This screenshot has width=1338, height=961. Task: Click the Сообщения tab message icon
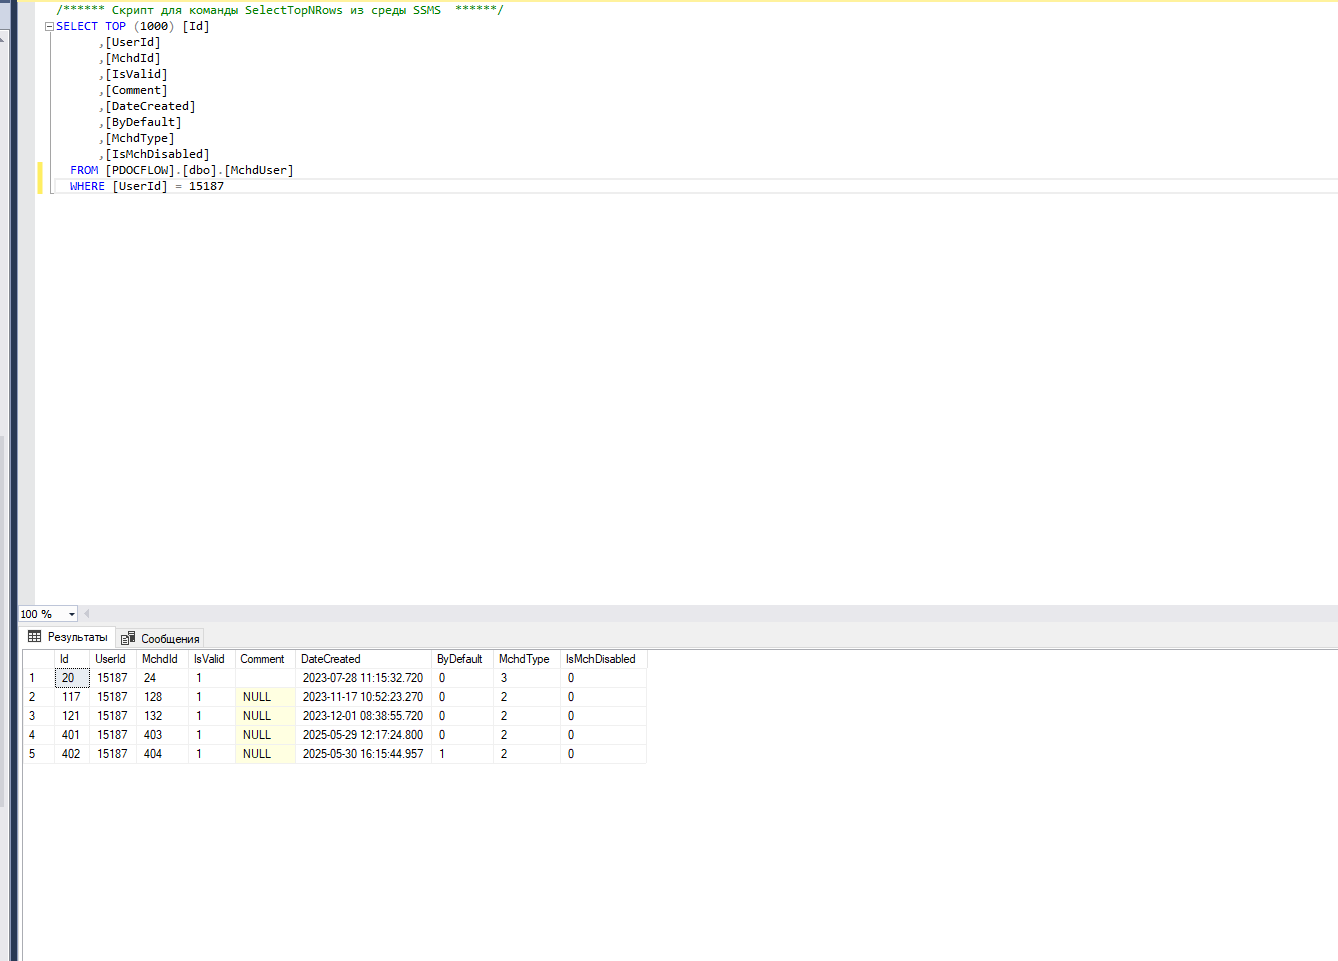(128, 638)
